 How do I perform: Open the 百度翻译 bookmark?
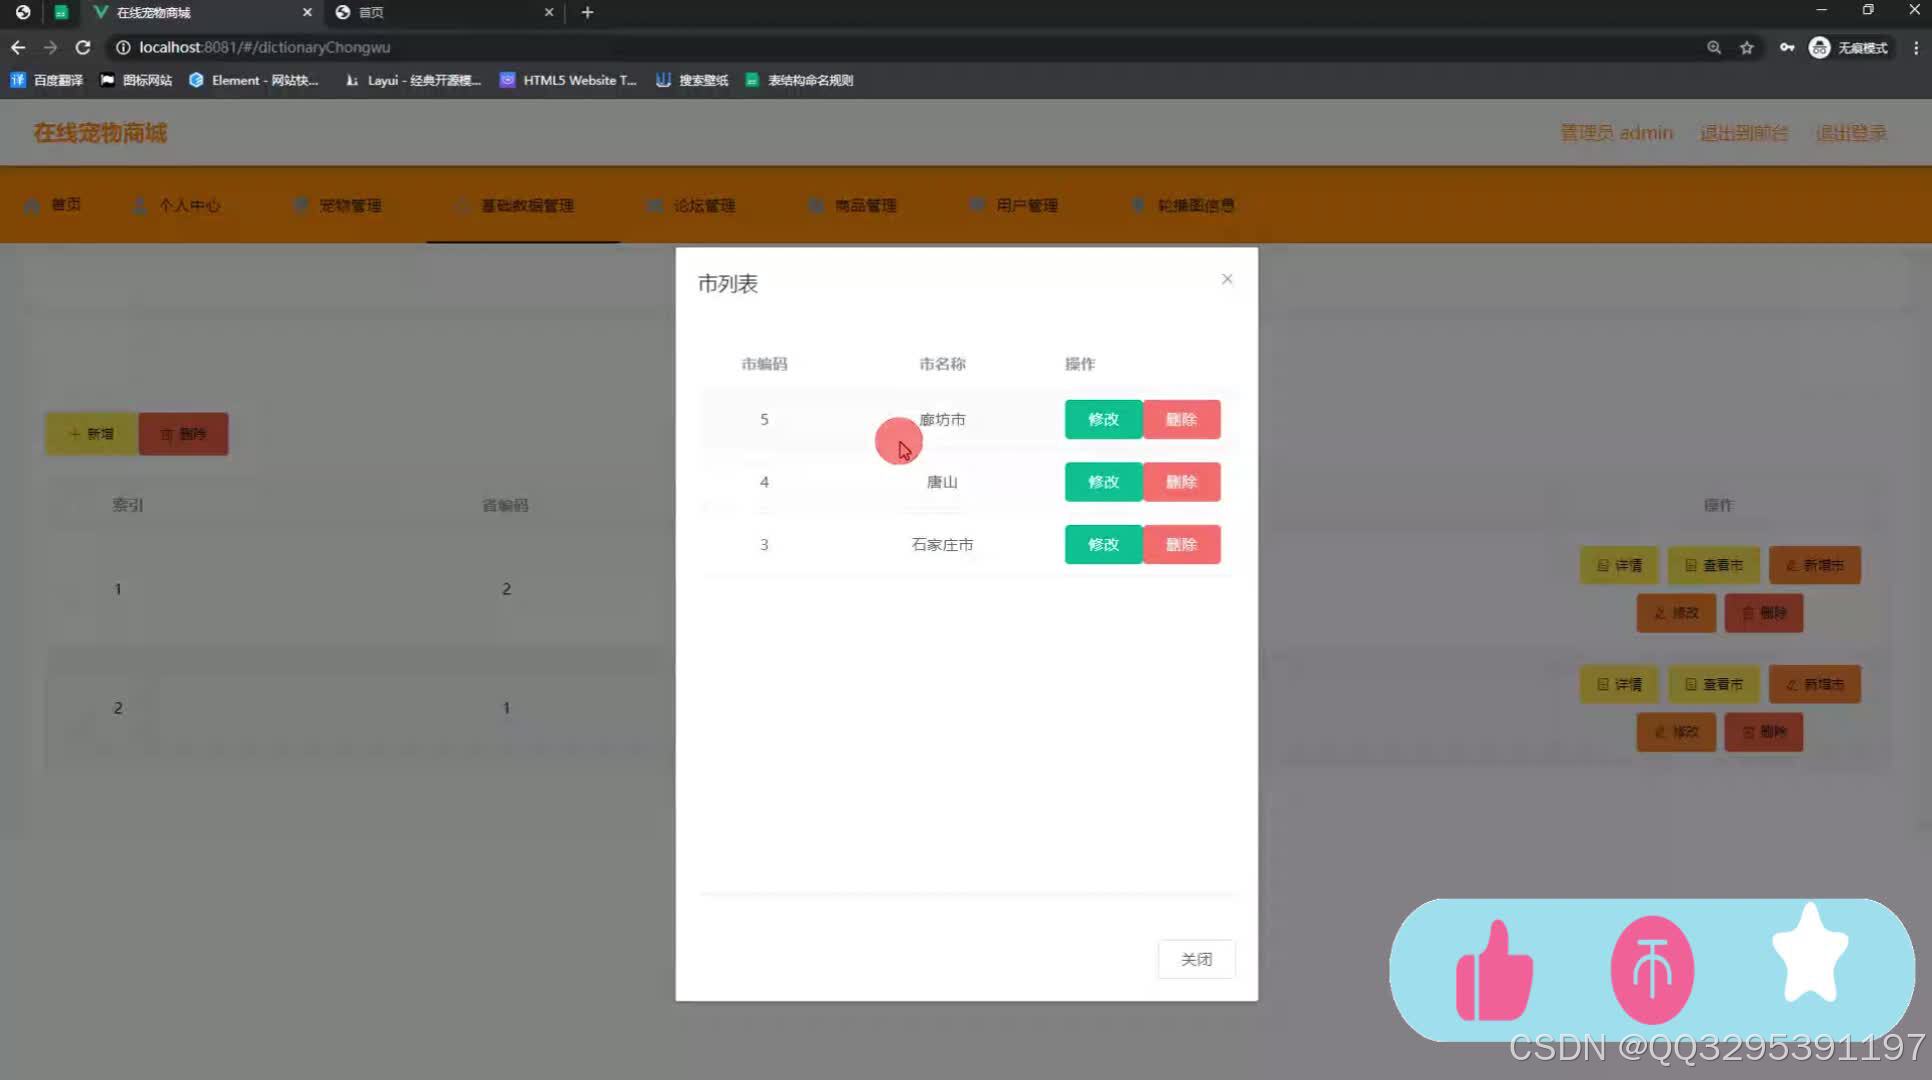click(x=47, y=80)
